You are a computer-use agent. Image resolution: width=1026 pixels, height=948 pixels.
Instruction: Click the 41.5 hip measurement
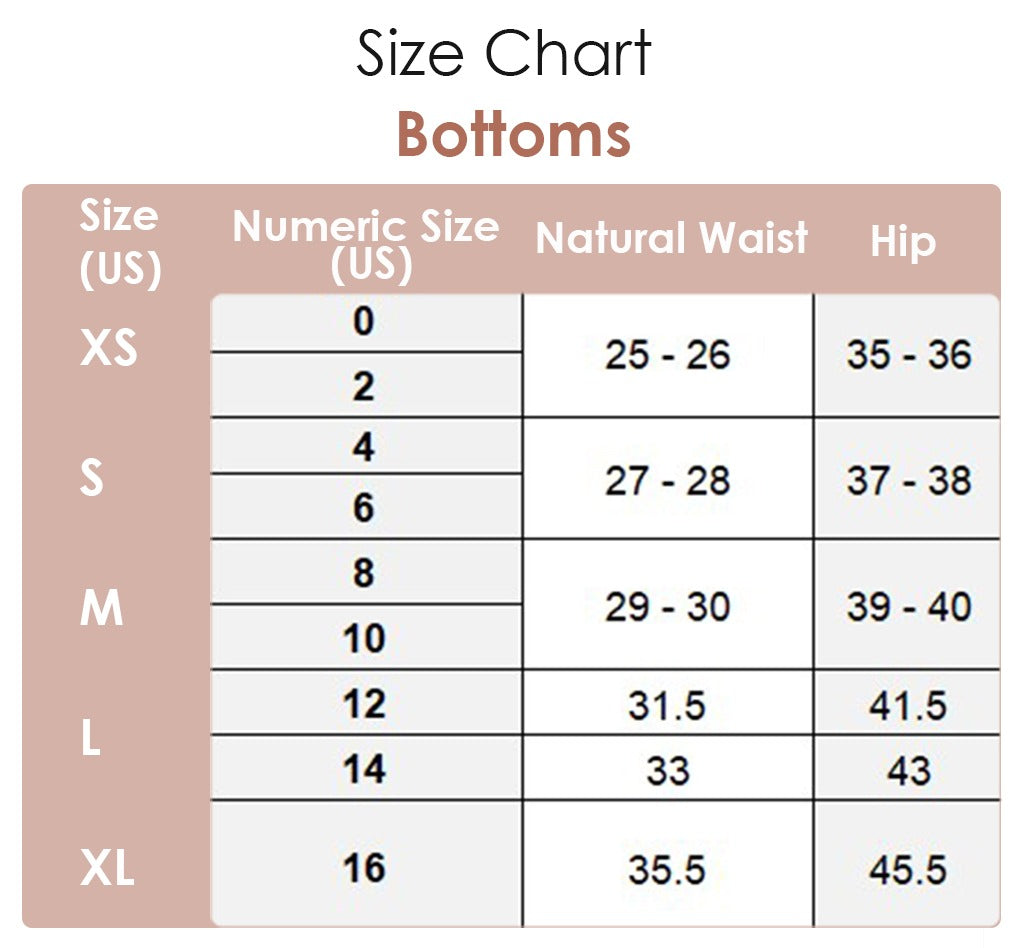click(908, 705)
